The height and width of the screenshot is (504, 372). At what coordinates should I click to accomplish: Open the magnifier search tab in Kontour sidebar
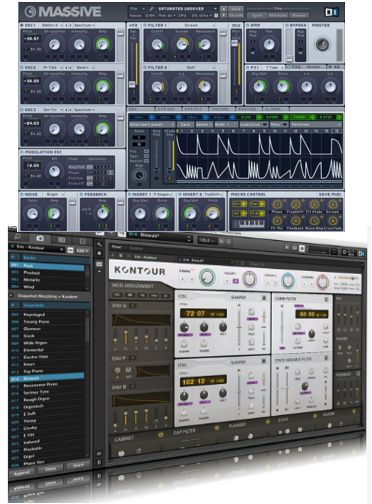[x=18, y=237]
